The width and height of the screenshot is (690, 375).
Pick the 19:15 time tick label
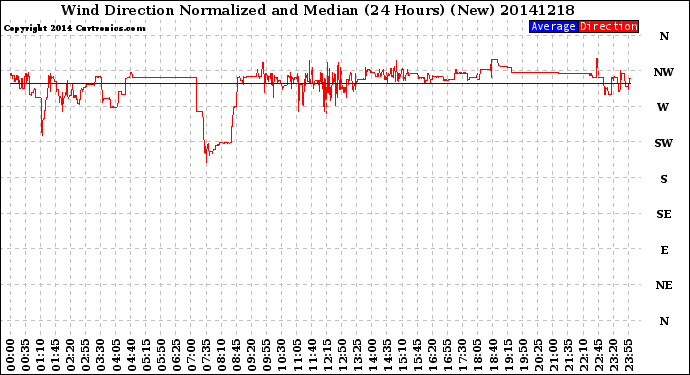(508, 355)
